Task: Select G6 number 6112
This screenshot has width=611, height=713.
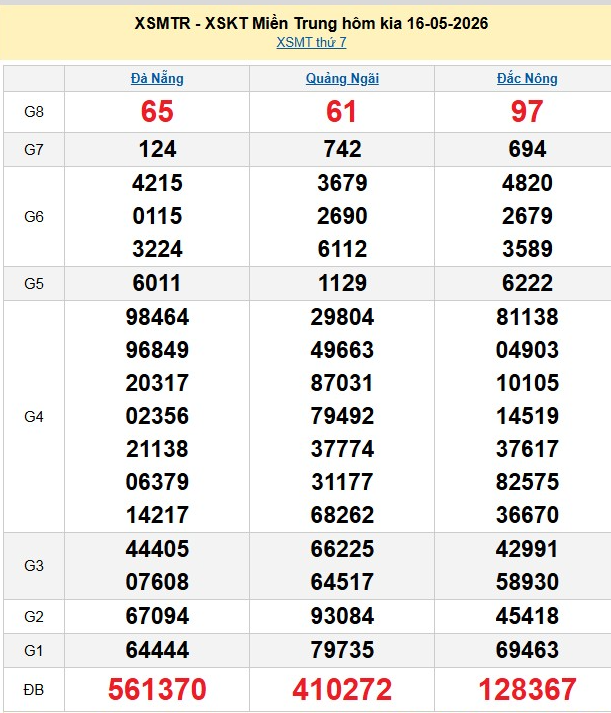Action: pyautogui.click(x=342, y=249)
